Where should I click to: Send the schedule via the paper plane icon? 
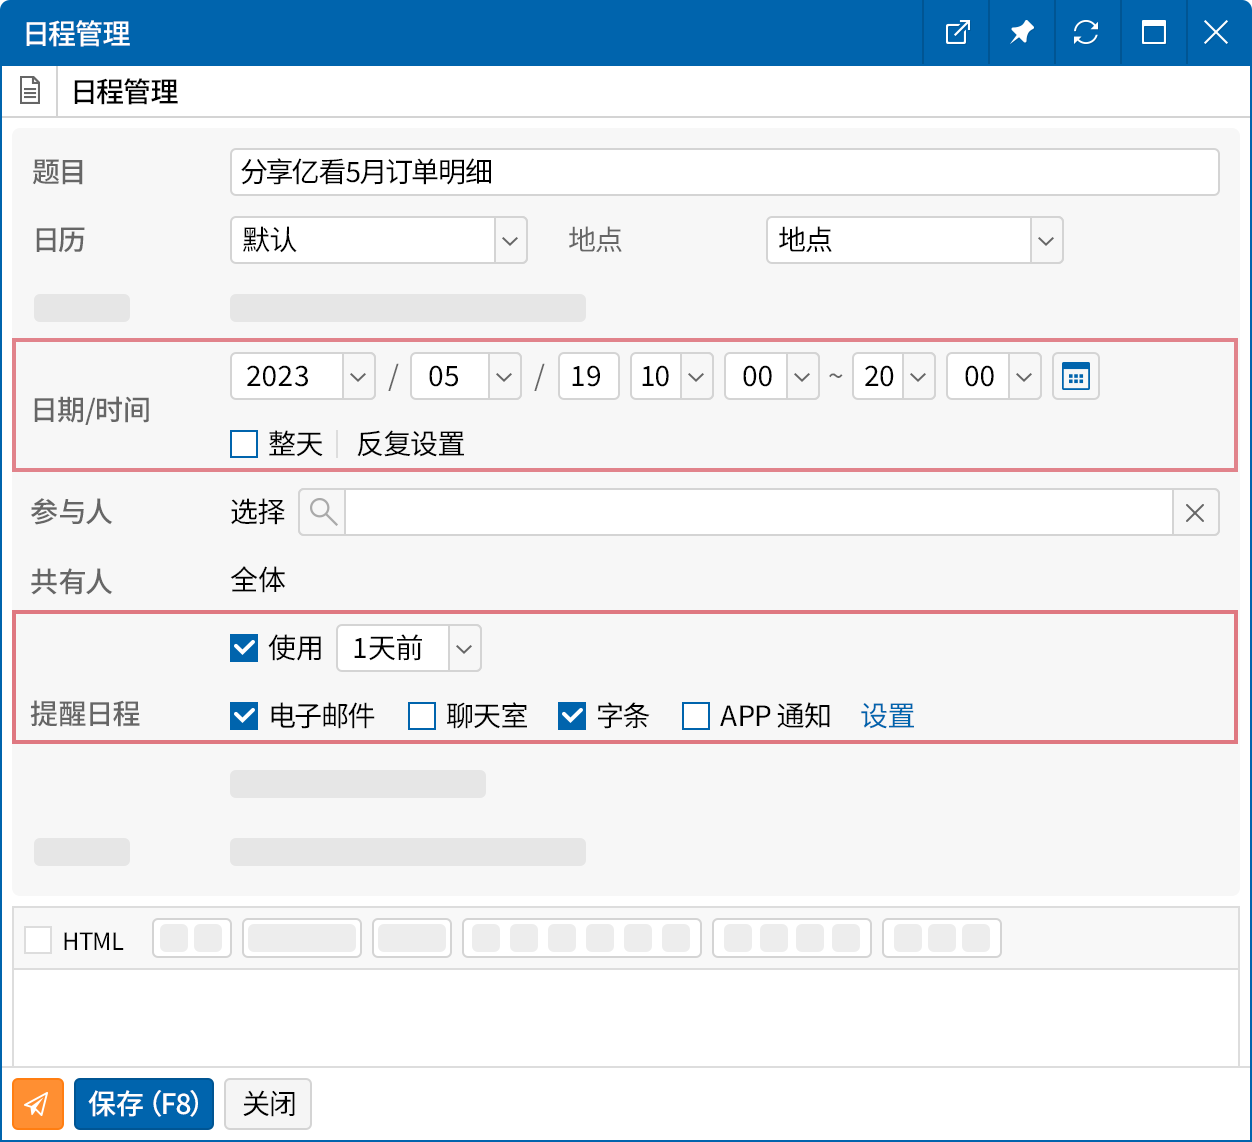point(37,1104)
